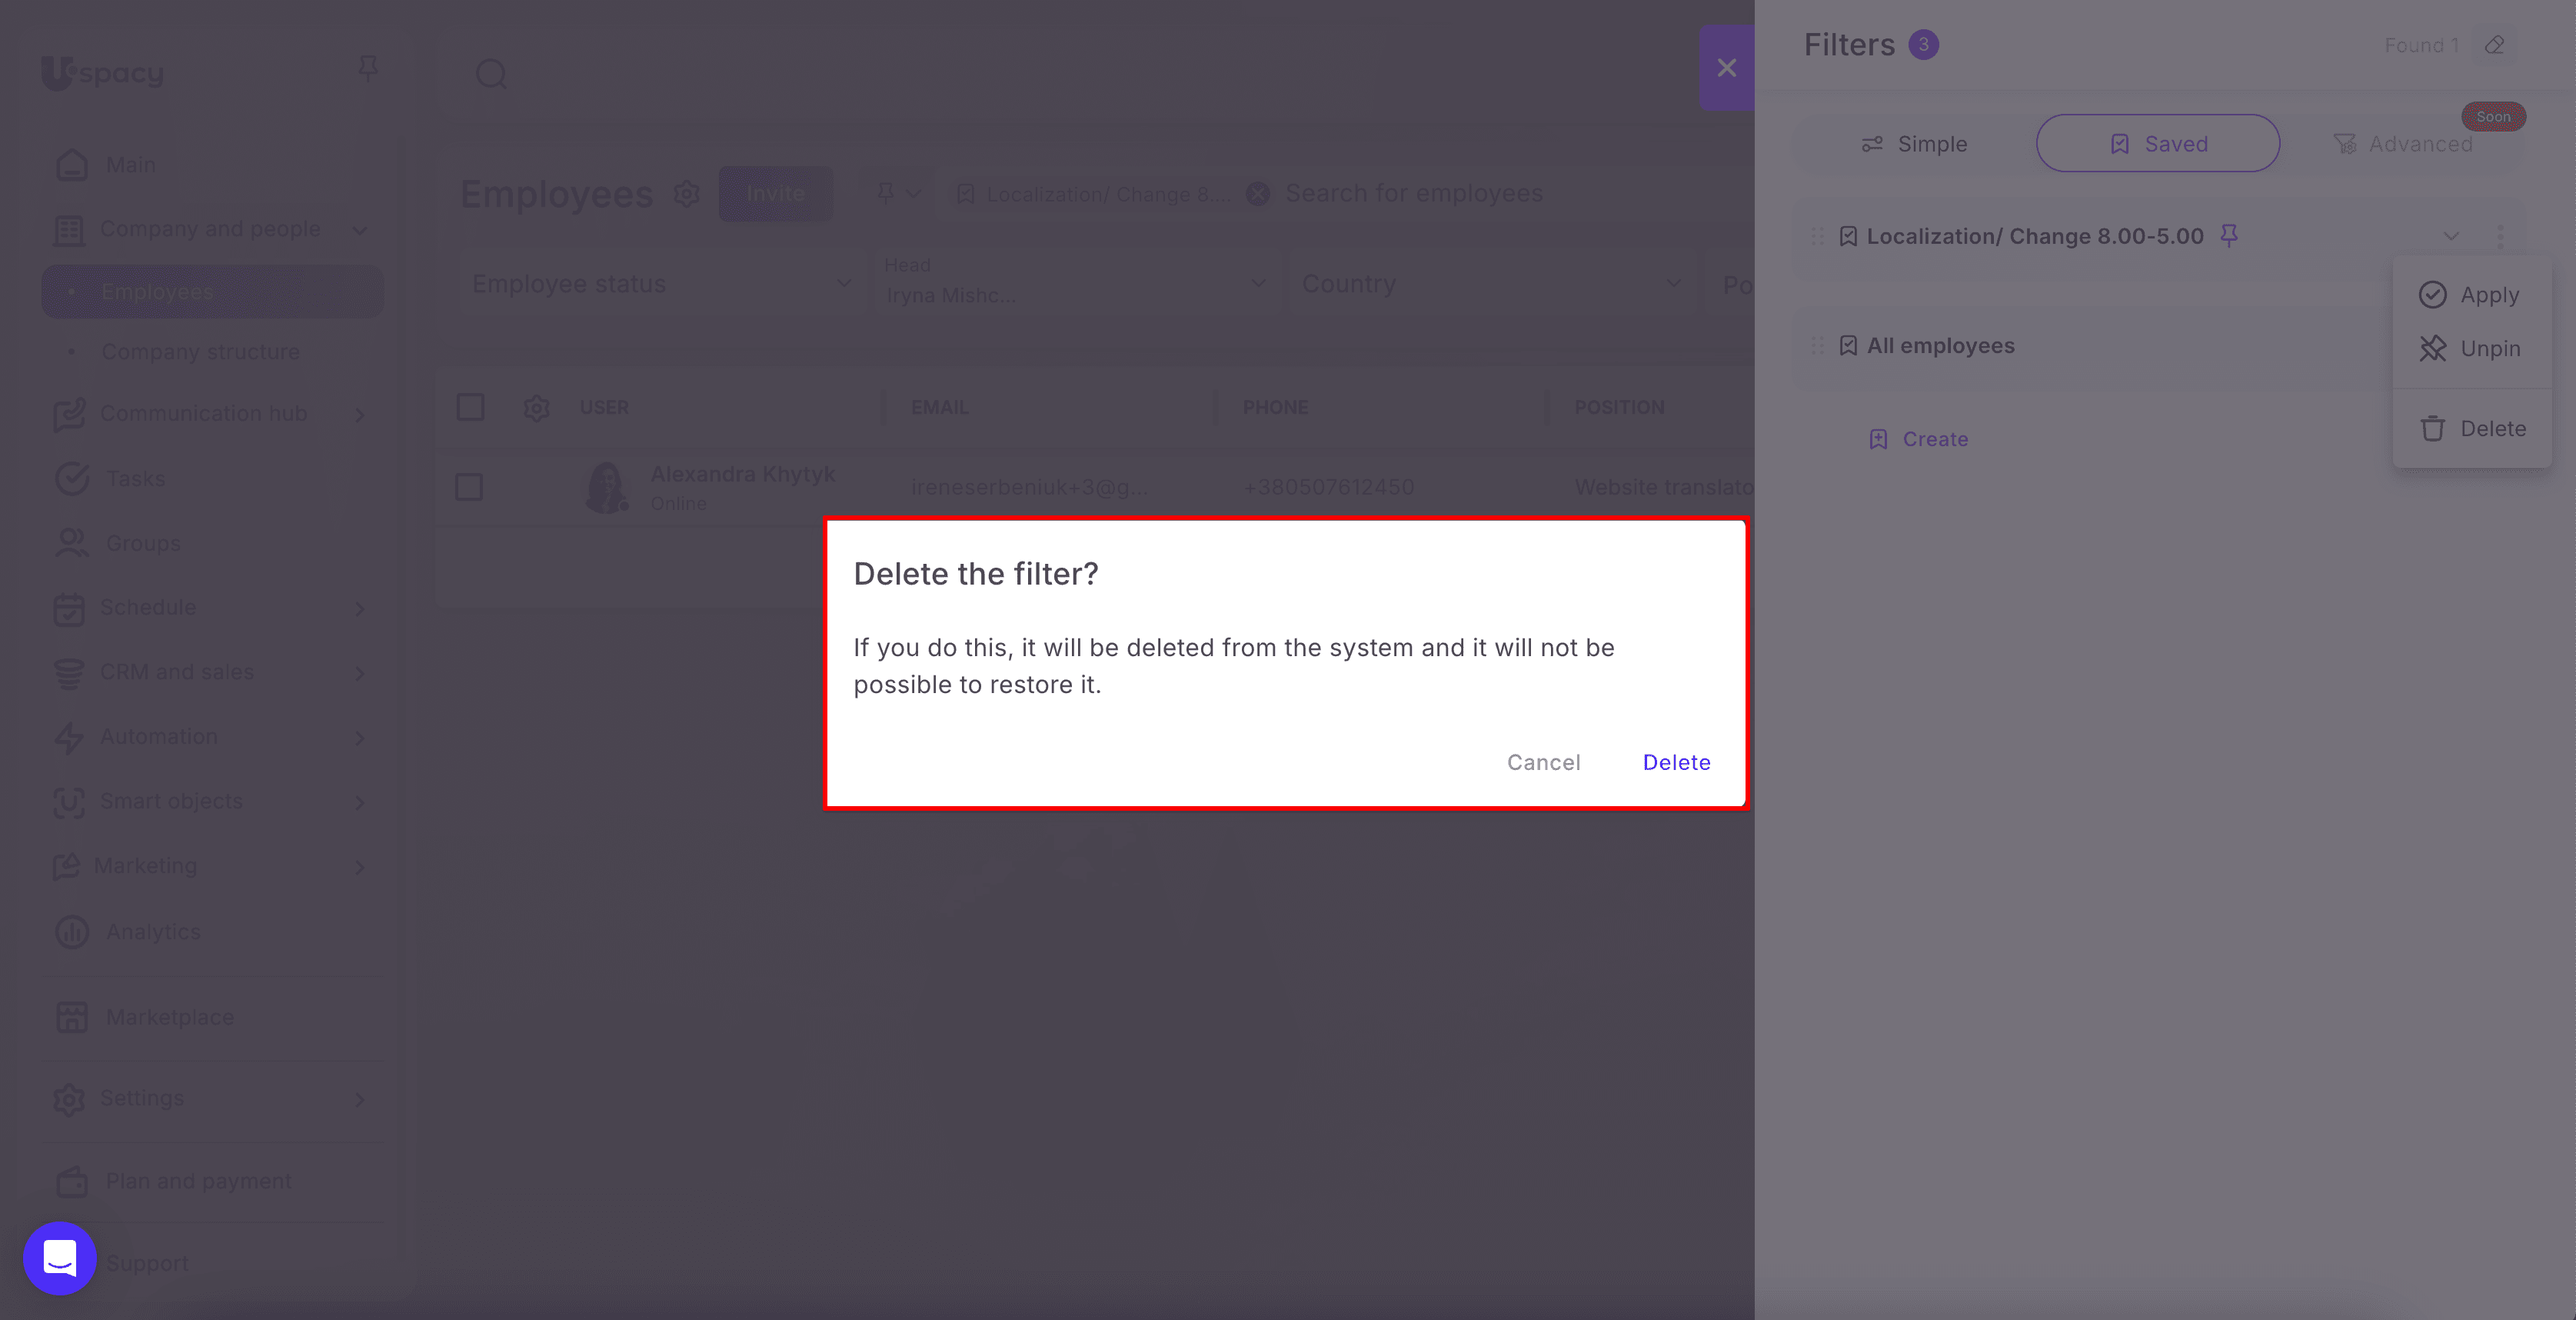2576x1320 pixels.
Task: Open Employees page settings gear
Action: pyautogui.click(x=686, y=193)
